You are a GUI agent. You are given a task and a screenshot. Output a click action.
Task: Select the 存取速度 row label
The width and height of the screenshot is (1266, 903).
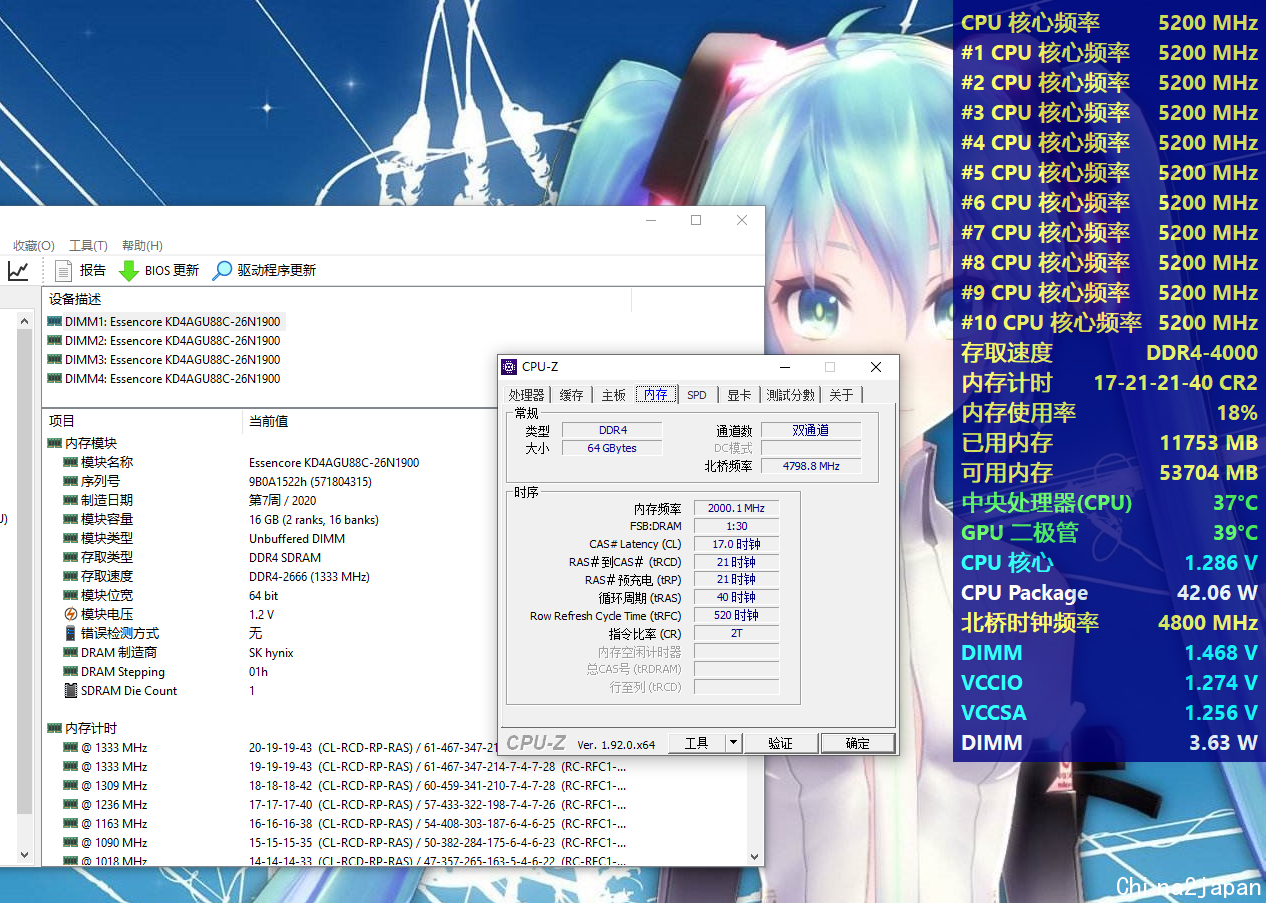click(x=107, y=576)
